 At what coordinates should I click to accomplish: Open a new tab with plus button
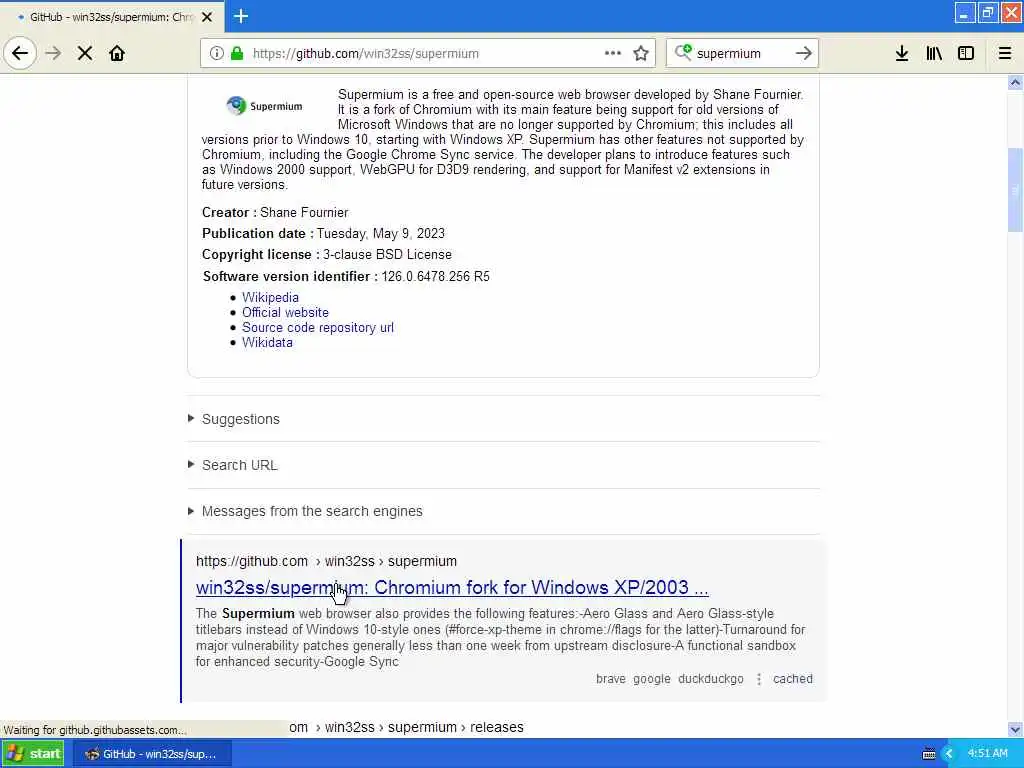241,16
